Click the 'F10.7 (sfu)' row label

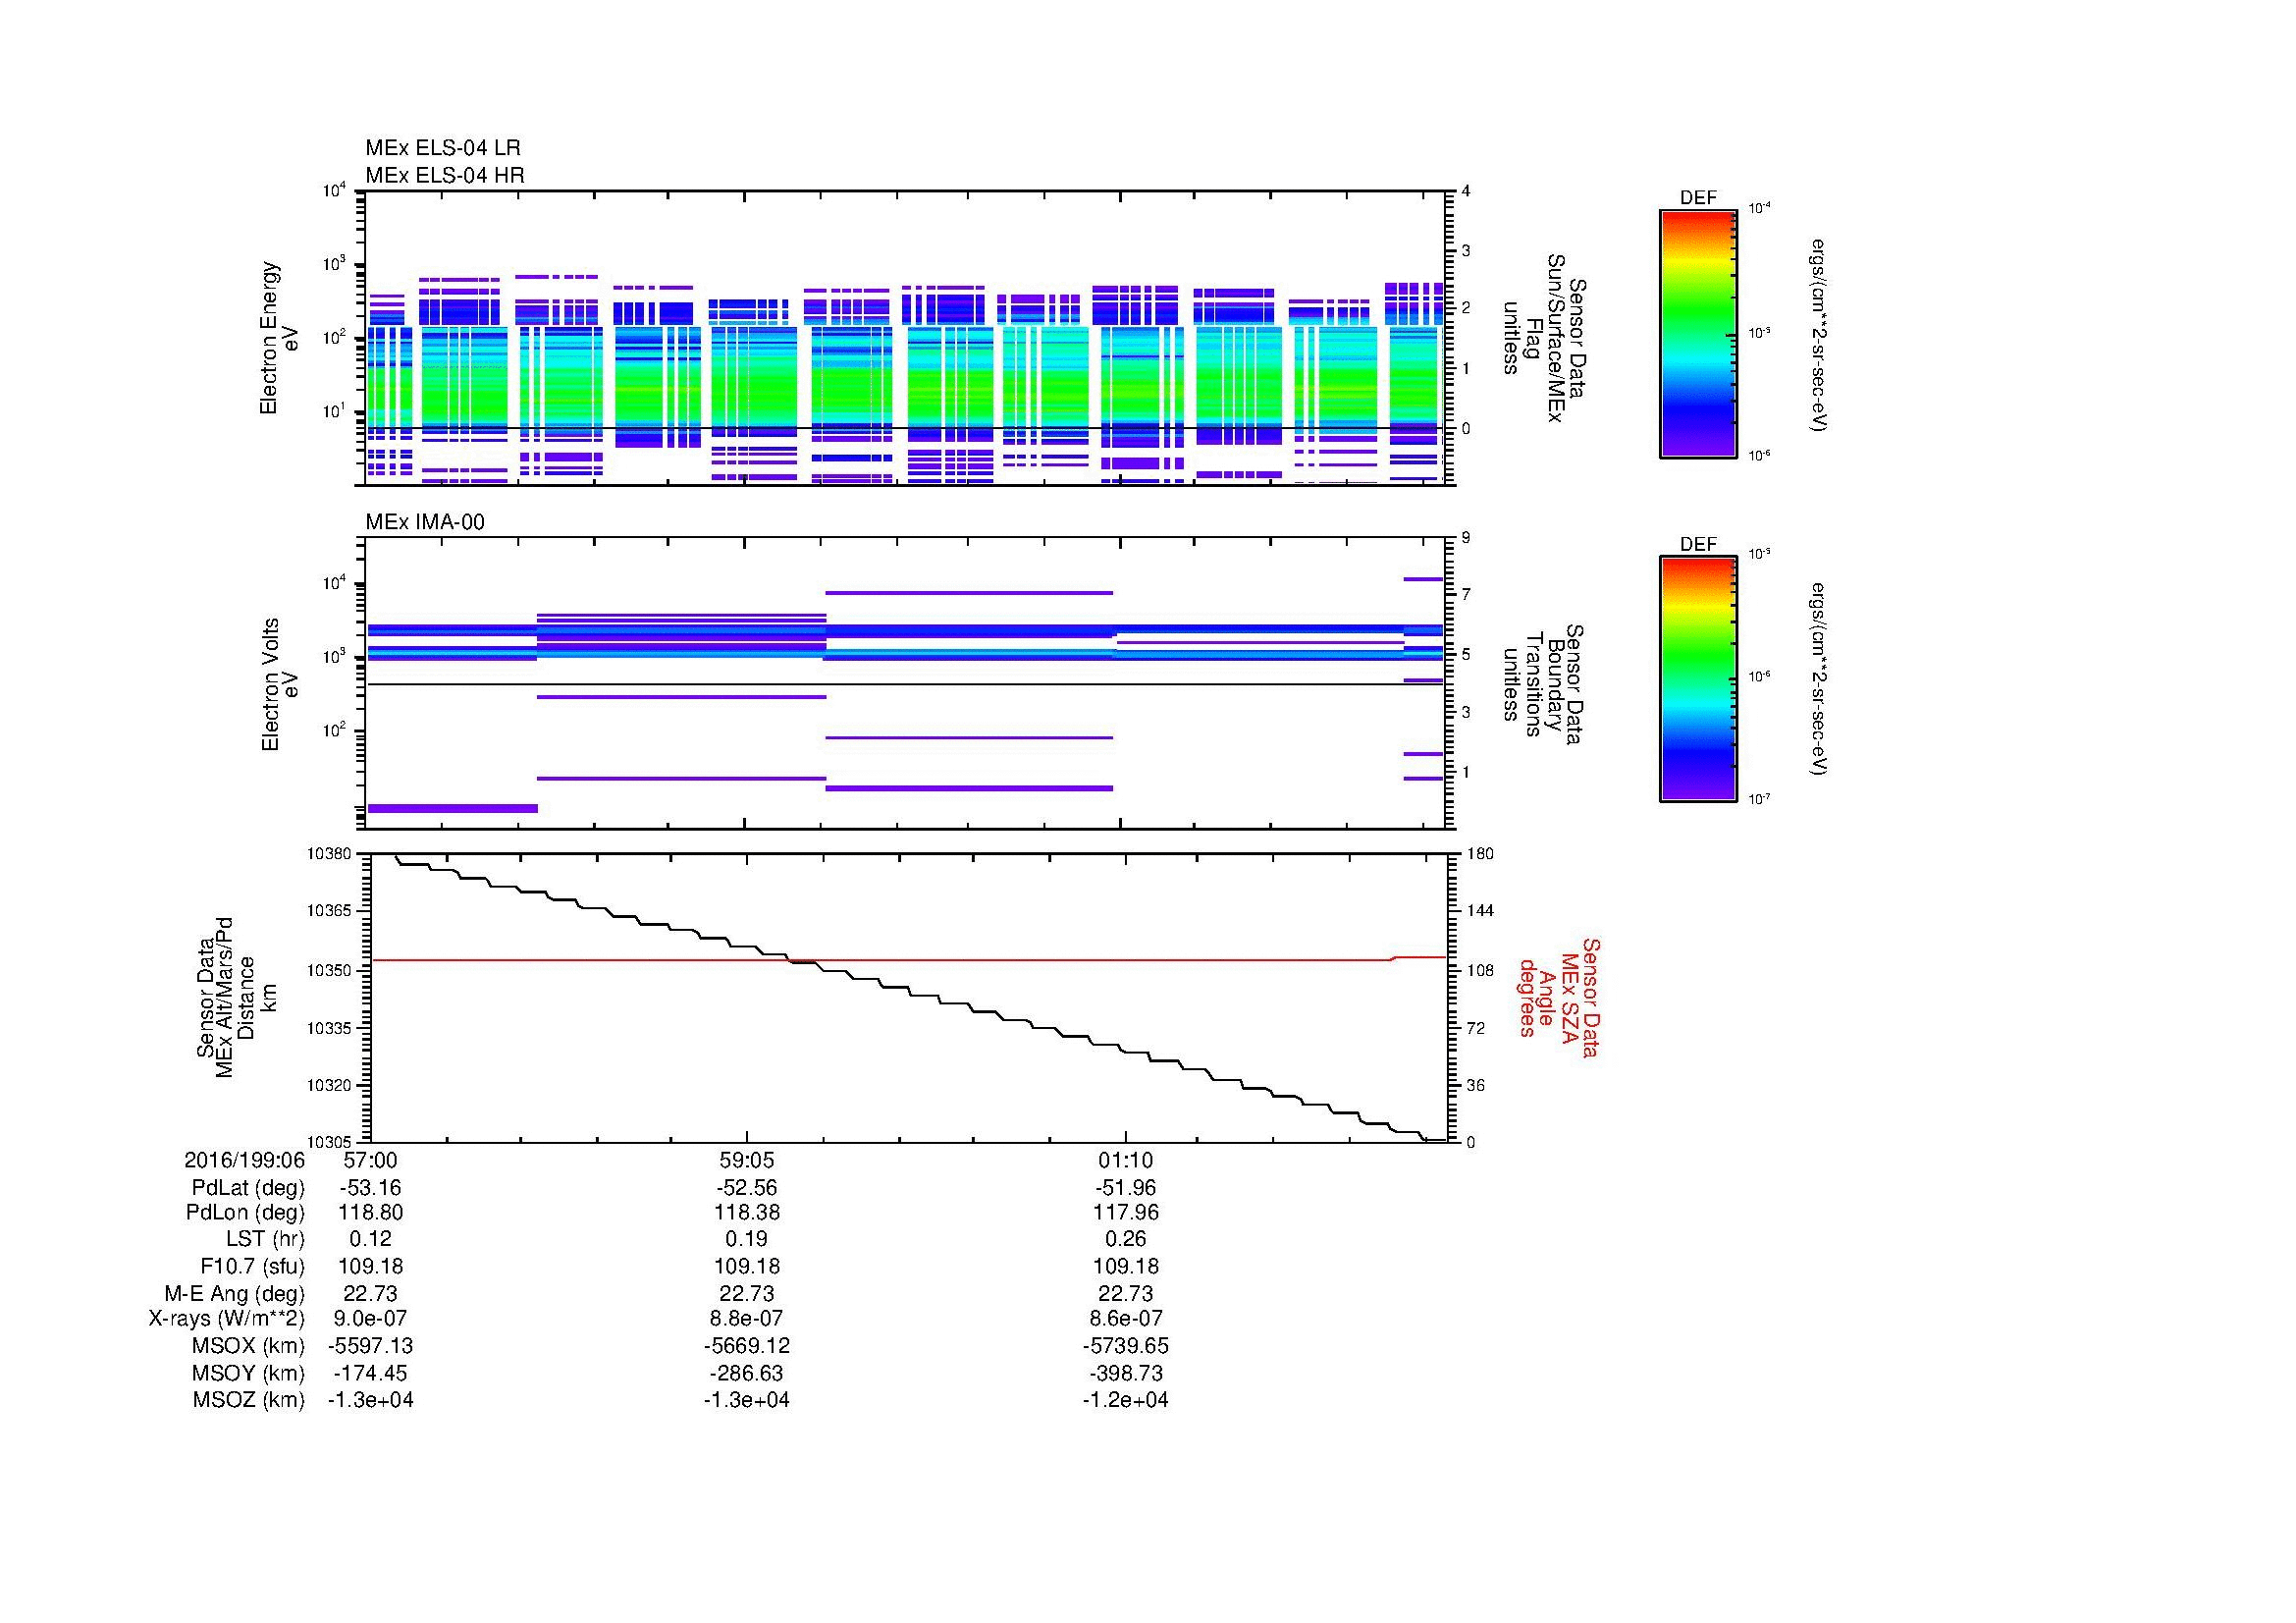tap(252, 1267)
